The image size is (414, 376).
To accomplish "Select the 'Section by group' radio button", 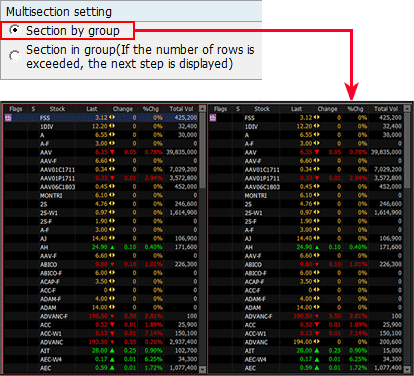I will [15, 30].
